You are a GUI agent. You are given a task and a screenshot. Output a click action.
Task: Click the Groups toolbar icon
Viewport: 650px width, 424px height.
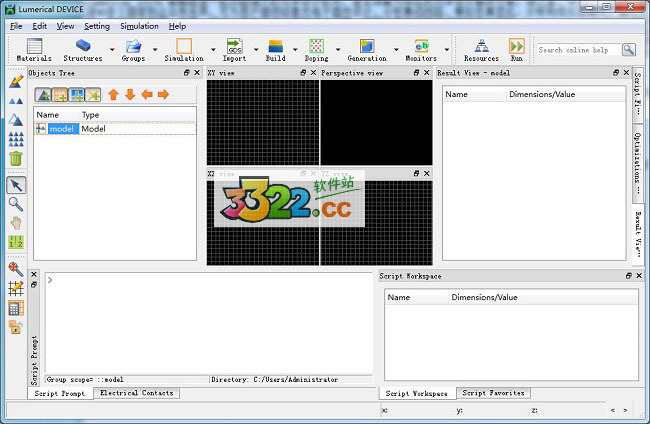pos(133,50)
